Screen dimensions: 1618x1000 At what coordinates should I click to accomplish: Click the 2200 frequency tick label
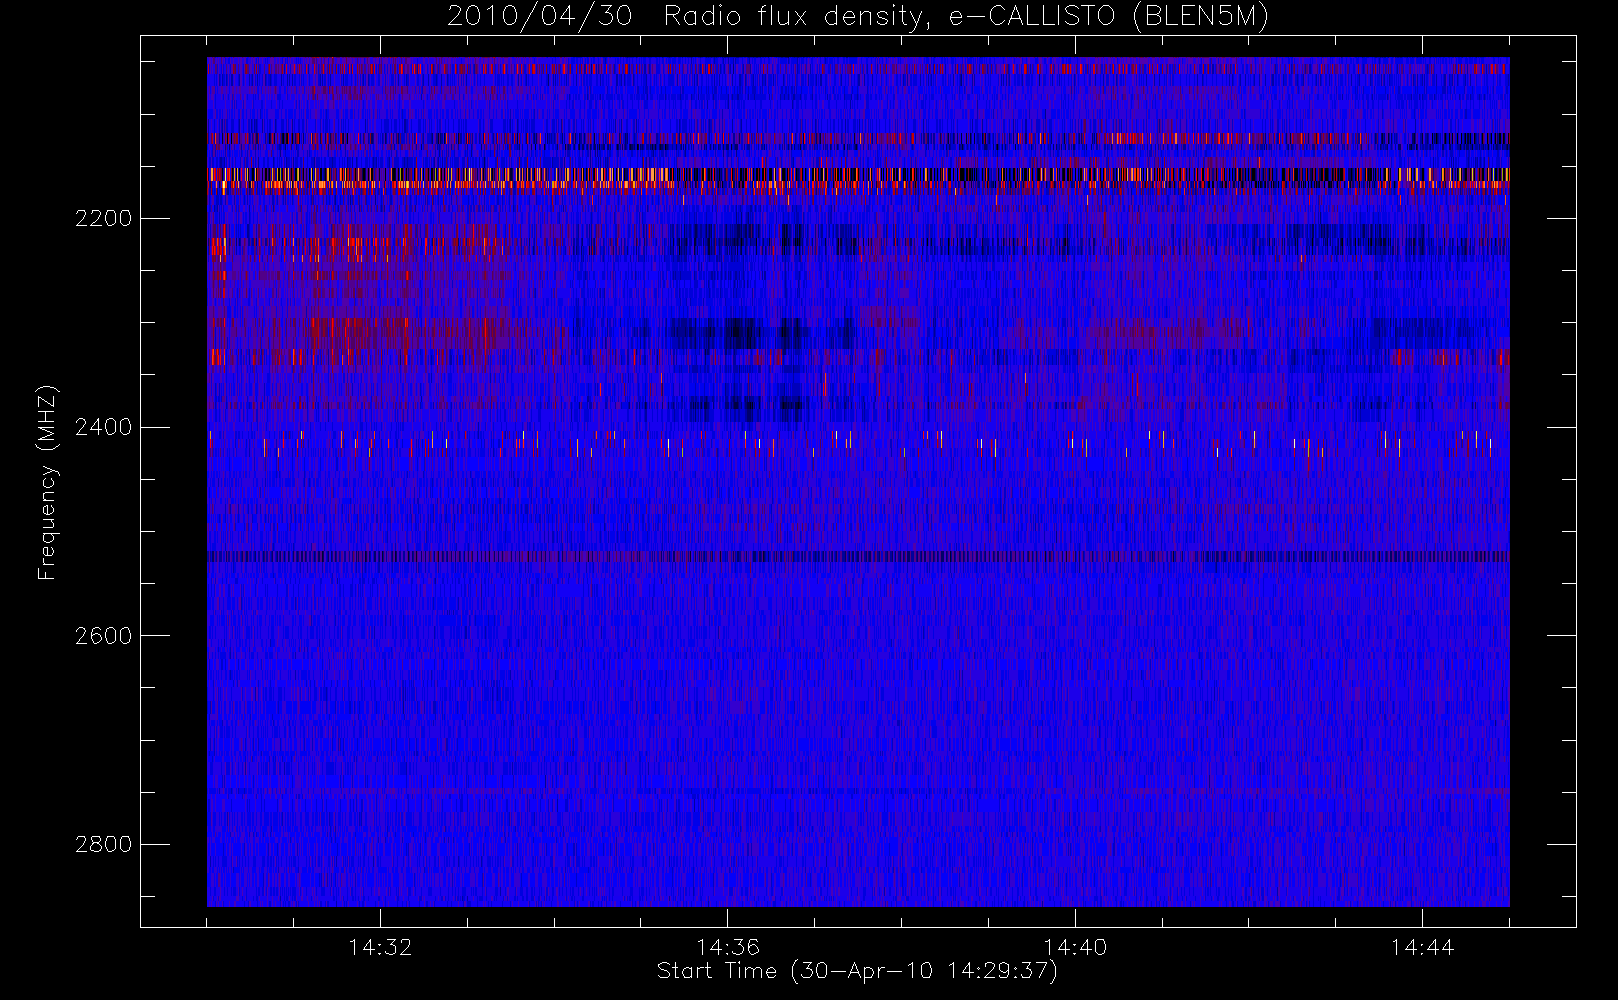click(103, 219)
